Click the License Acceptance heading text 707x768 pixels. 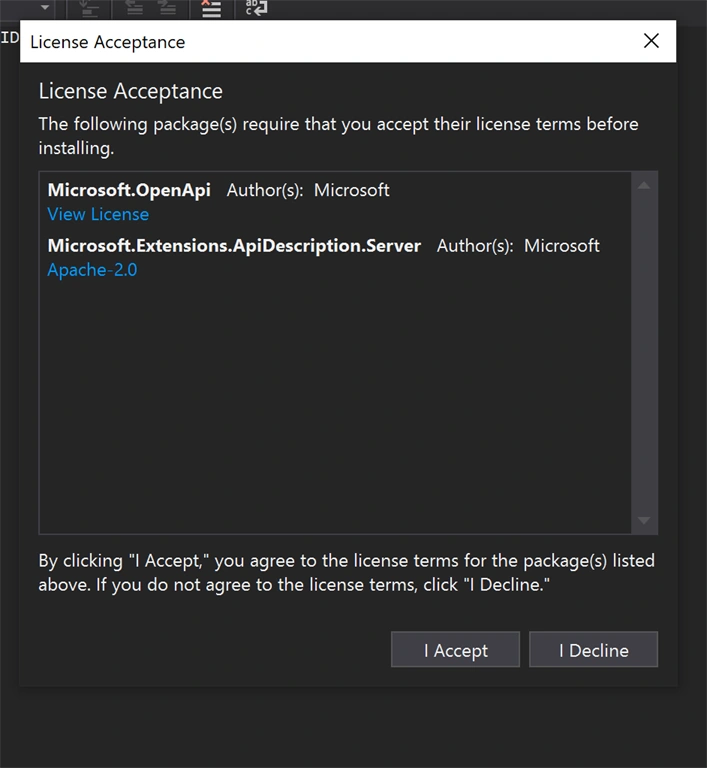[130, 91]
